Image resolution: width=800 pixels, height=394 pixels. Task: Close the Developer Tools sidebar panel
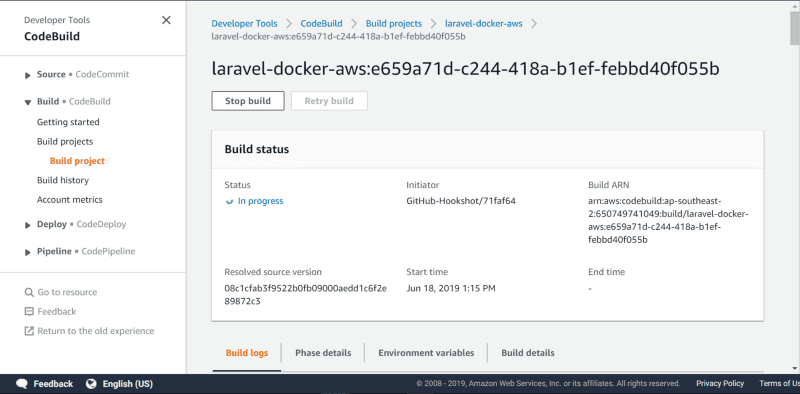tap(166, 20)
